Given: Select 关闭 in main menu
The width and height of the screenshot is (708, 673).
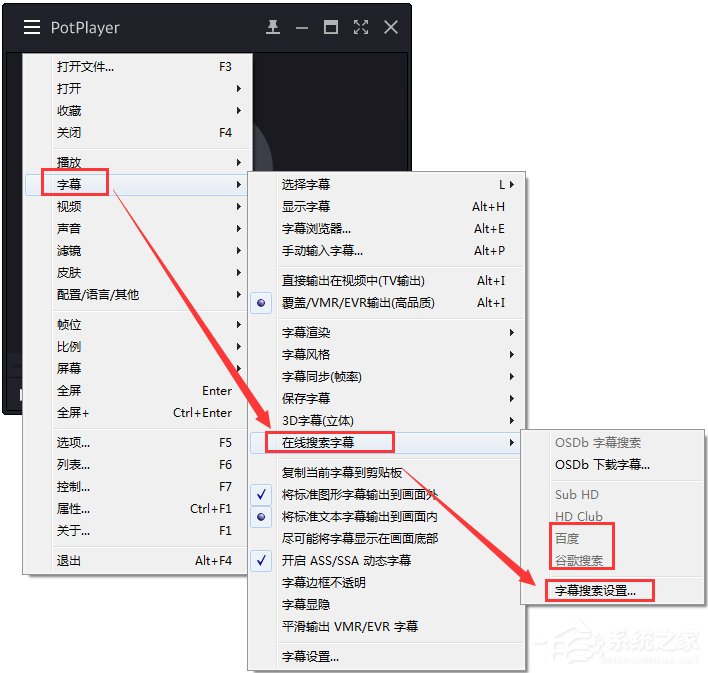Looking at the screenshot, I should tap(136, 133).
